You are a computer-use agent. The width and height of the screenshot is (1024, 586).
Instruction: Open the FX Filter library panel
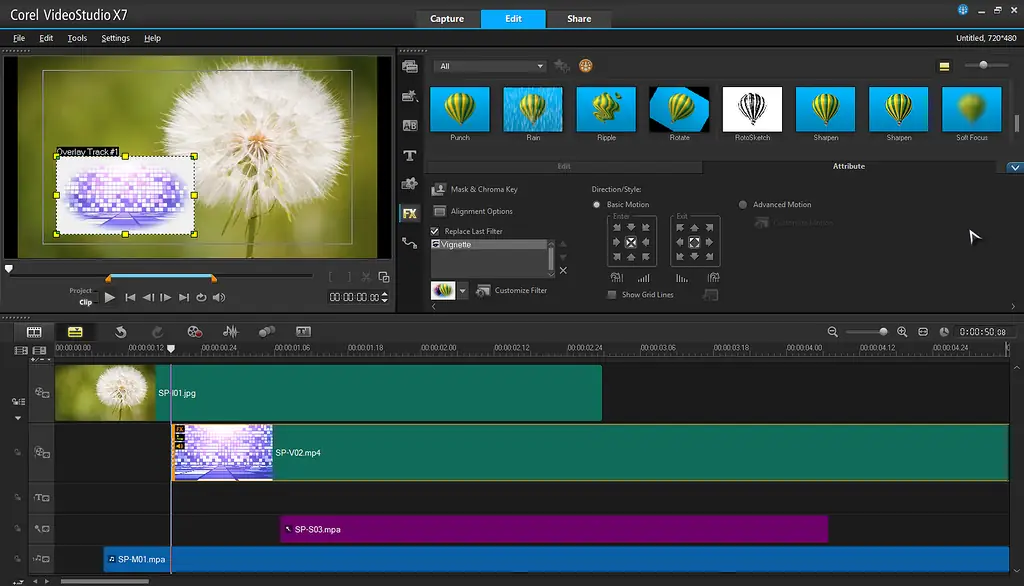pos(409,213)
